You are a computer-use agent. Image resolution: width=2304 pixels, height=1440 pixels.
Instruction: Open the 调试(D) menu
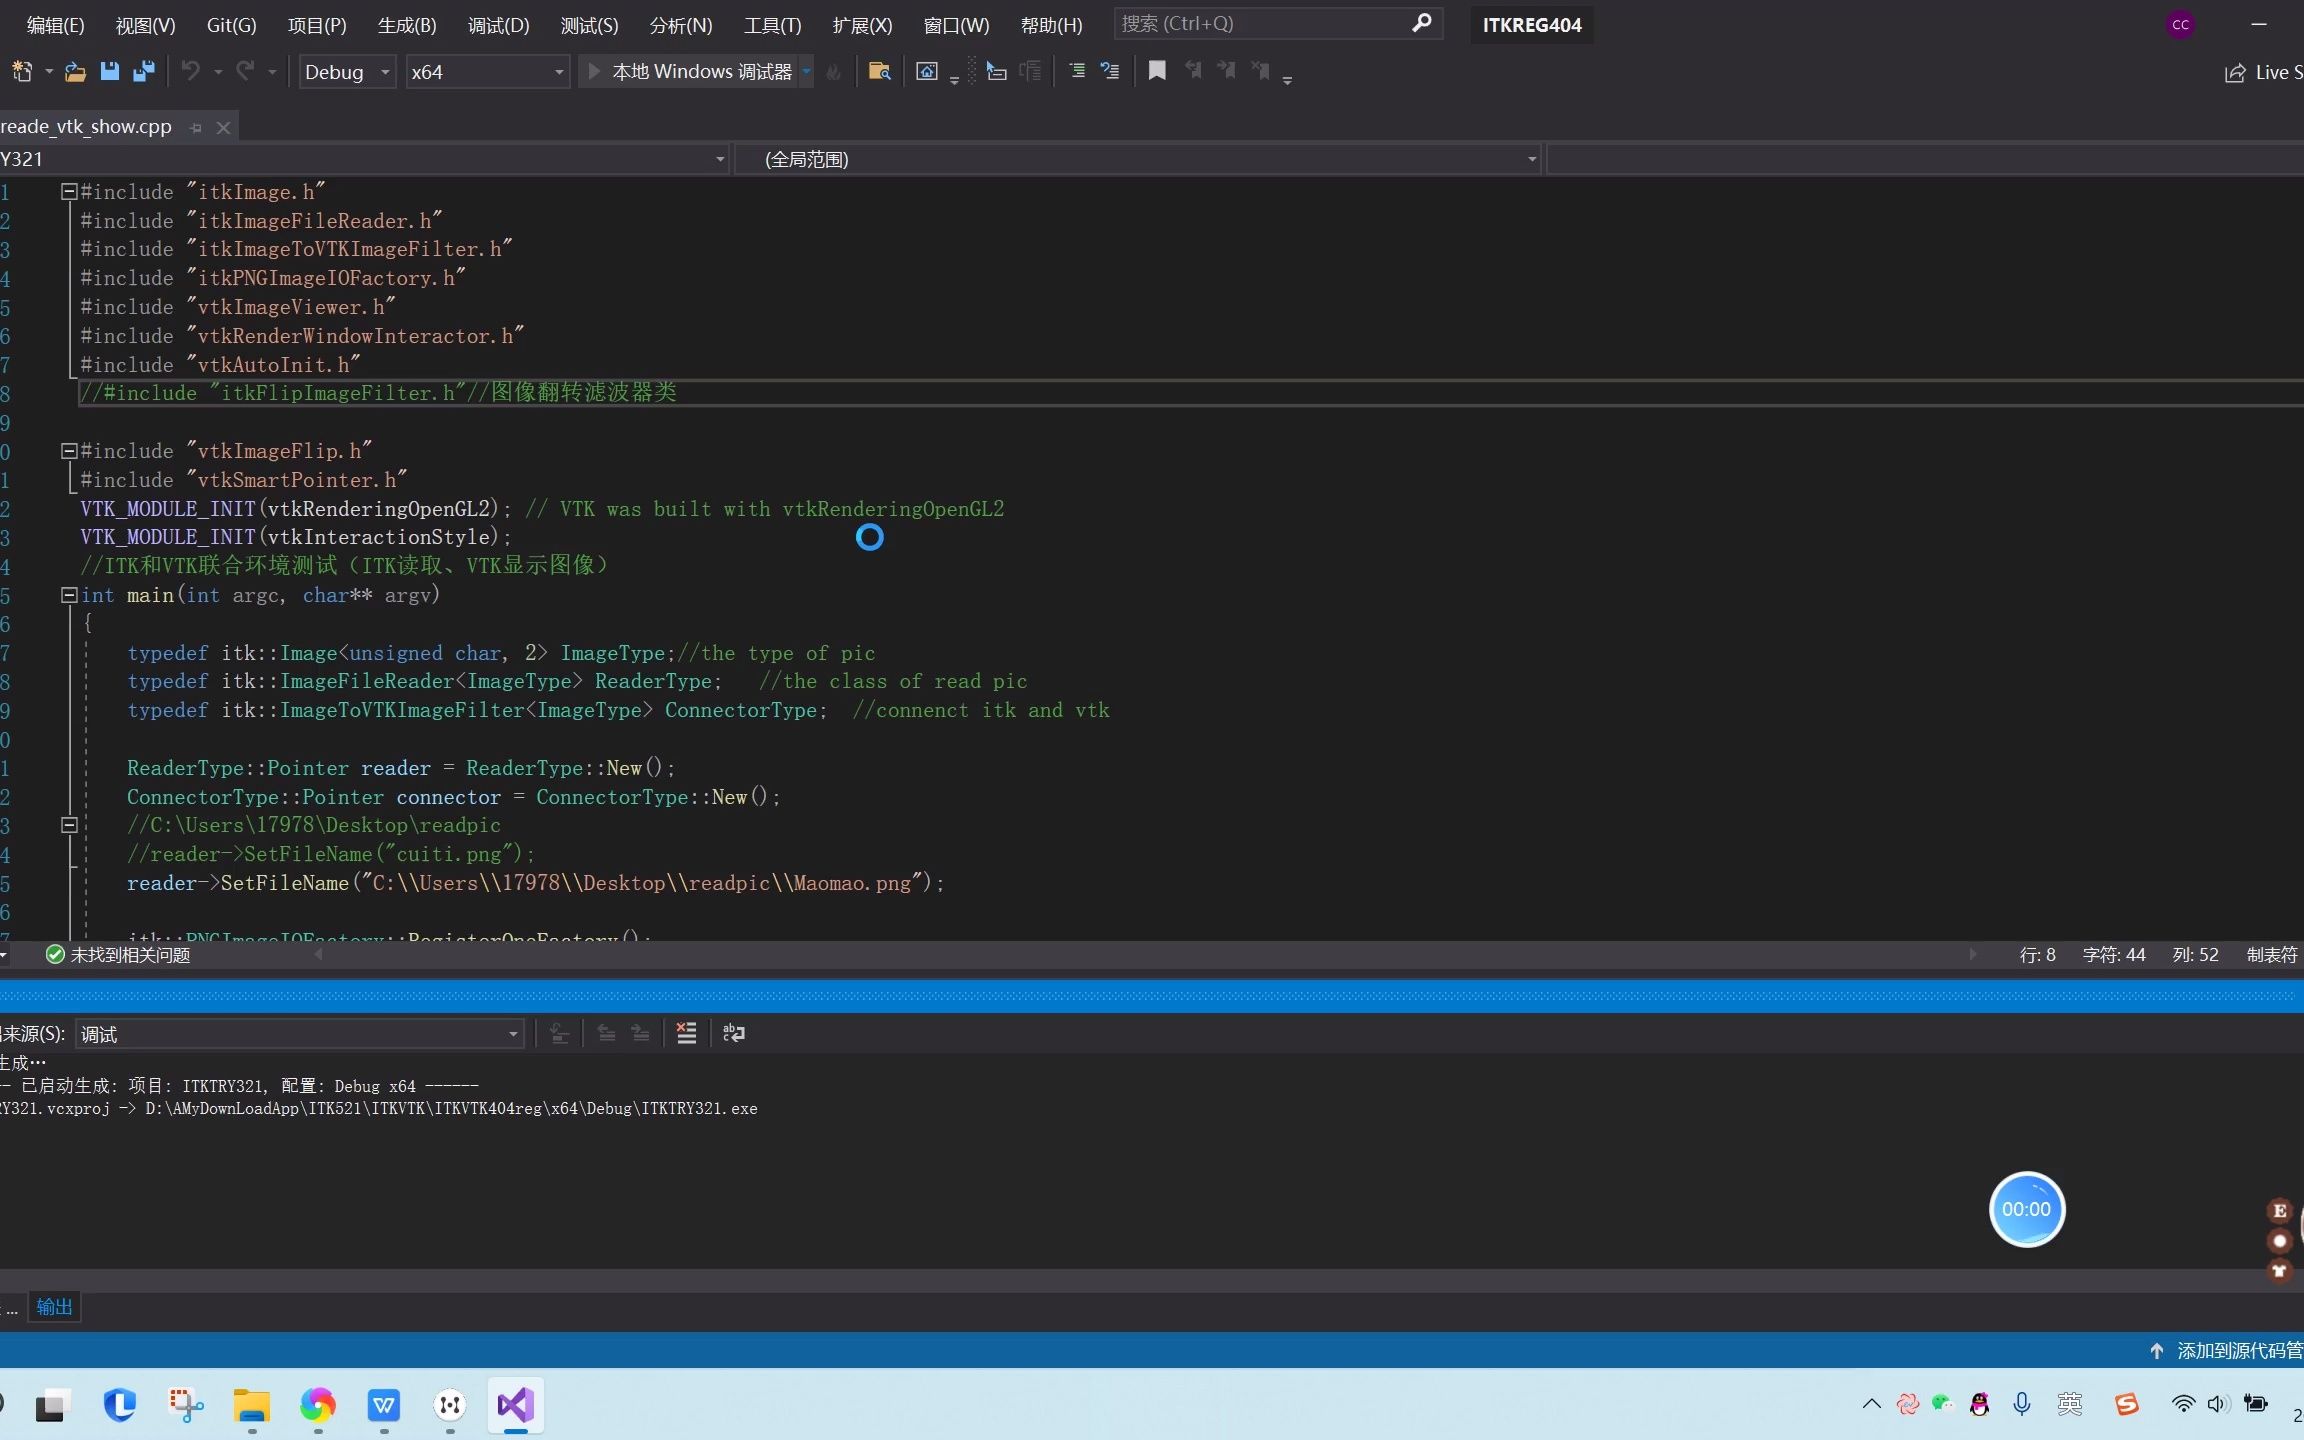pyautogui.click(x=498, y=25)
